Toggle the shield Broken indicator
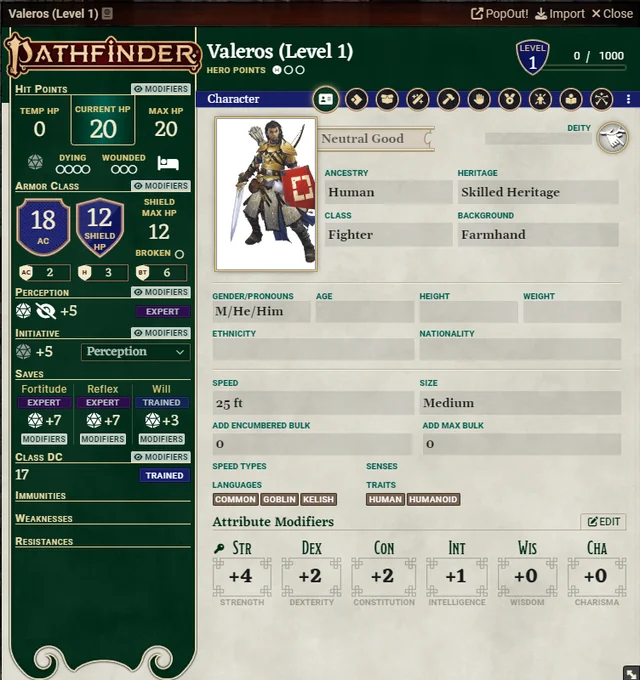The height and width of the screenshot is (680, 640). [179, 254]
